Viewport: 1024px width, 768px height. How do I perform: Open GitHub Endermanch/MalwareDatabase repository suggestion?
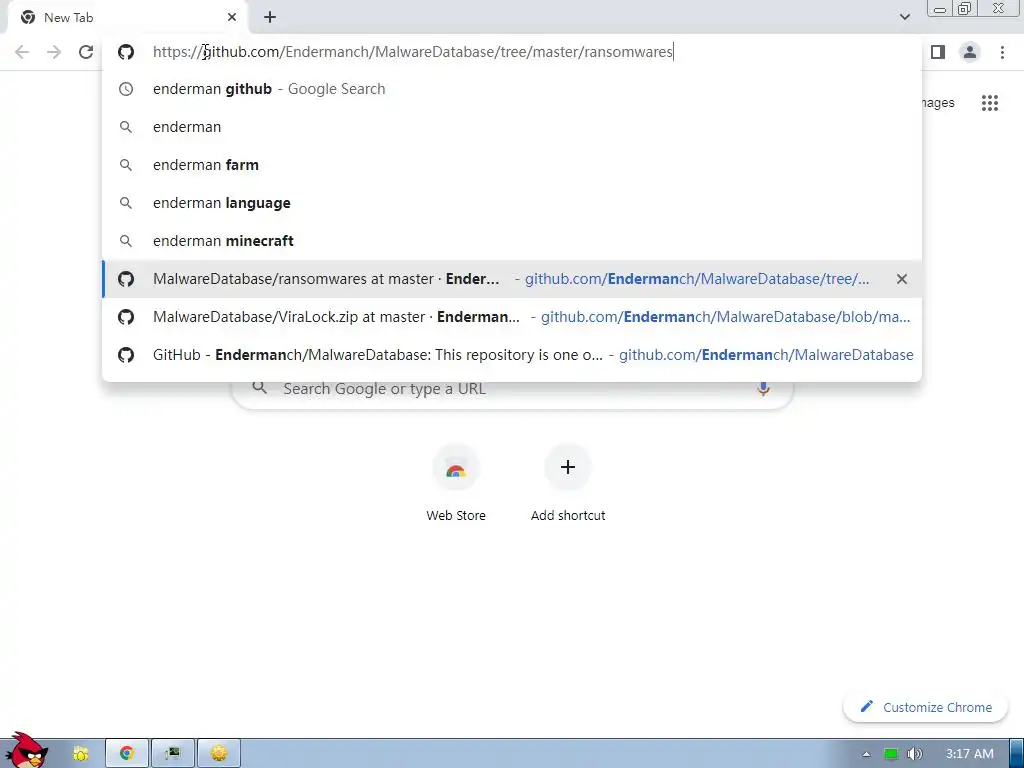[x=512, y=355]
